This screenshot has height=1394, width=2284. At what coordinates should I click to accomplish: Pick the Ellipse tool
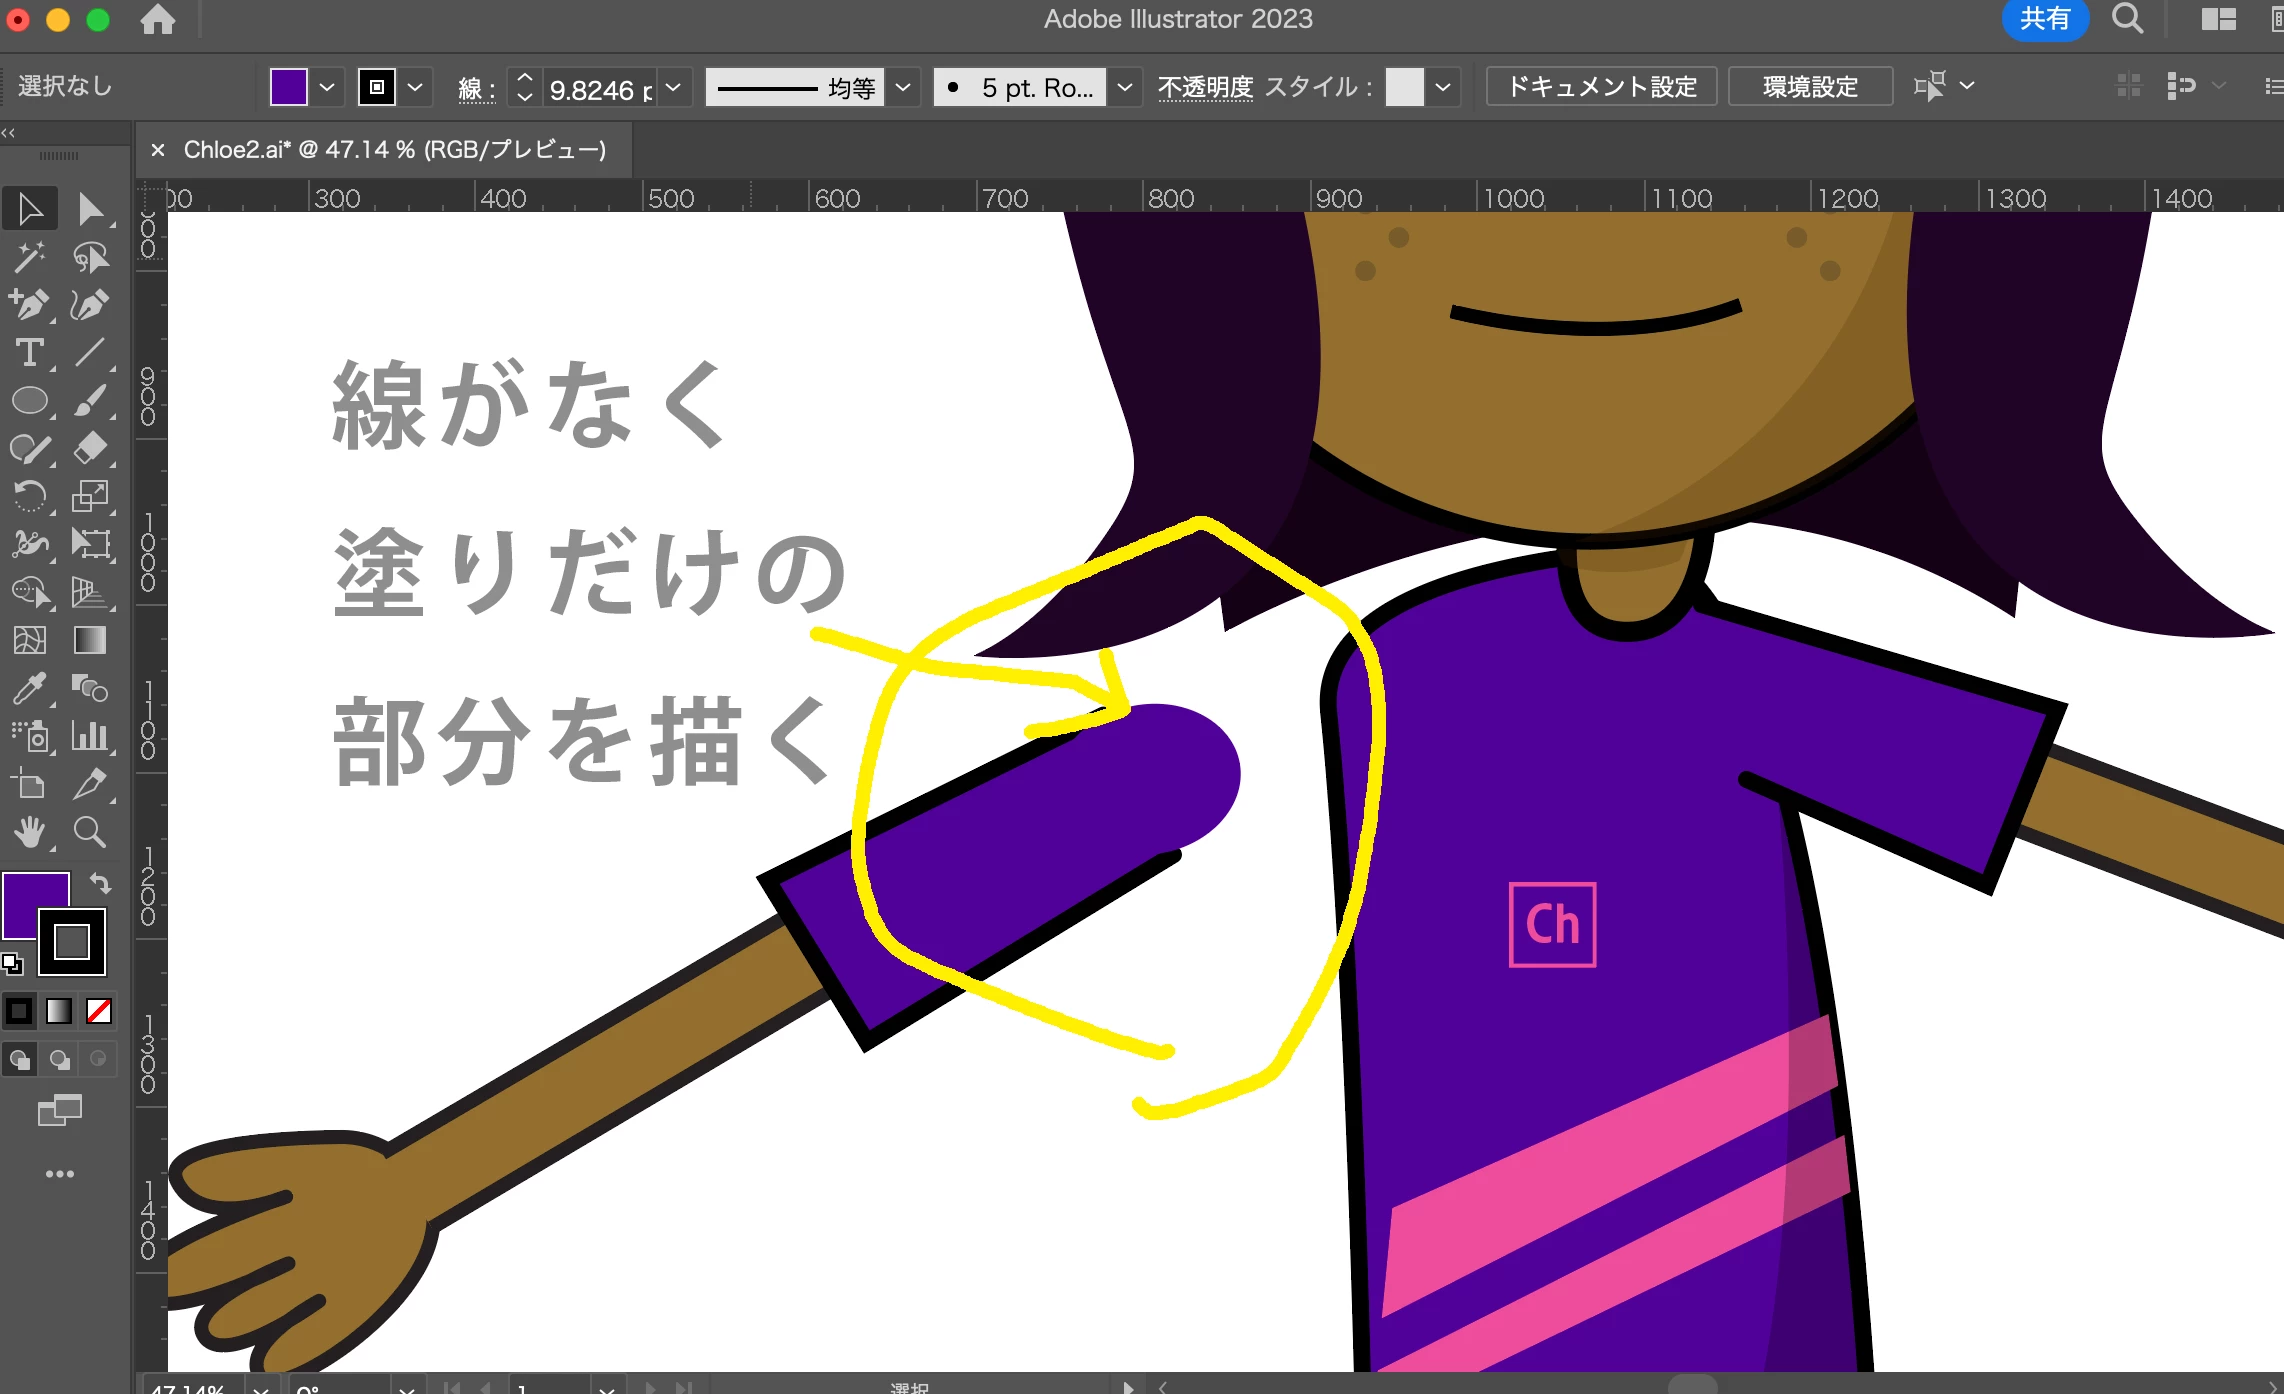[x=30, y=400]
